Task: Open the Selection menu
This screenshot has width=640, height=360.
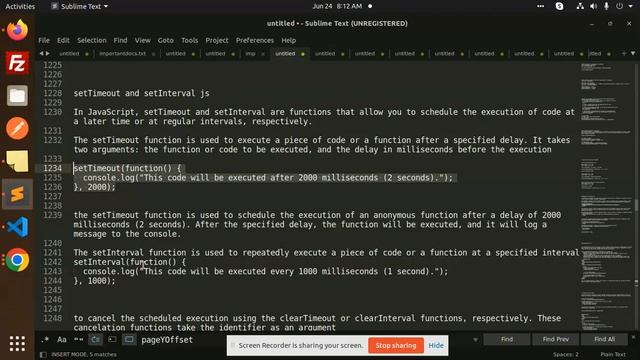Action: pyautogui.click(x=91, y=40)
